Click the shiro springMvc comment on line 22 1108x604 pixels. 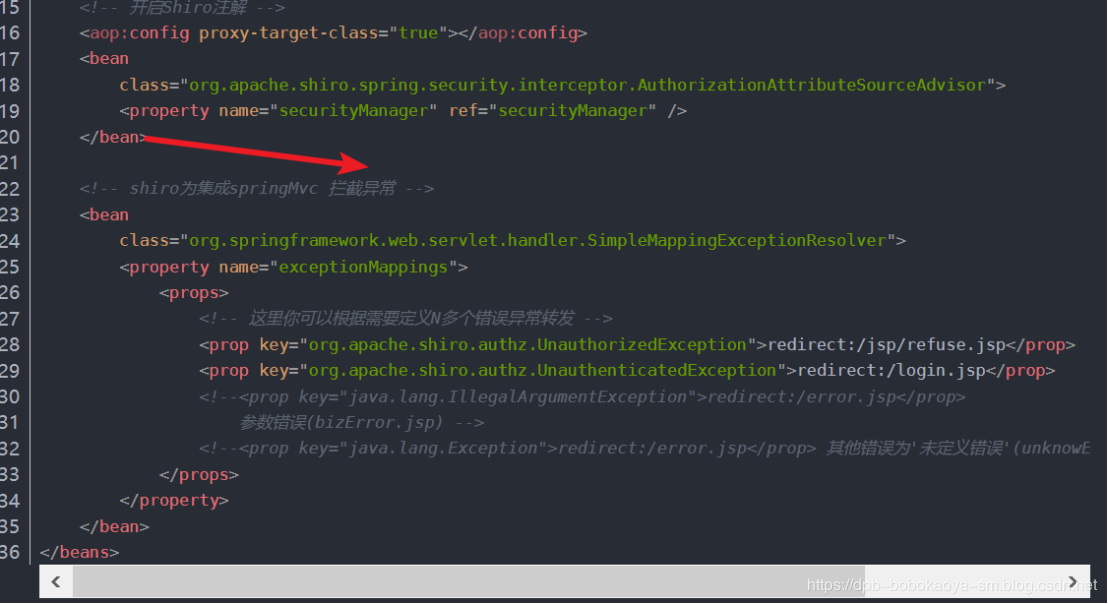click(x=257, y=189)
